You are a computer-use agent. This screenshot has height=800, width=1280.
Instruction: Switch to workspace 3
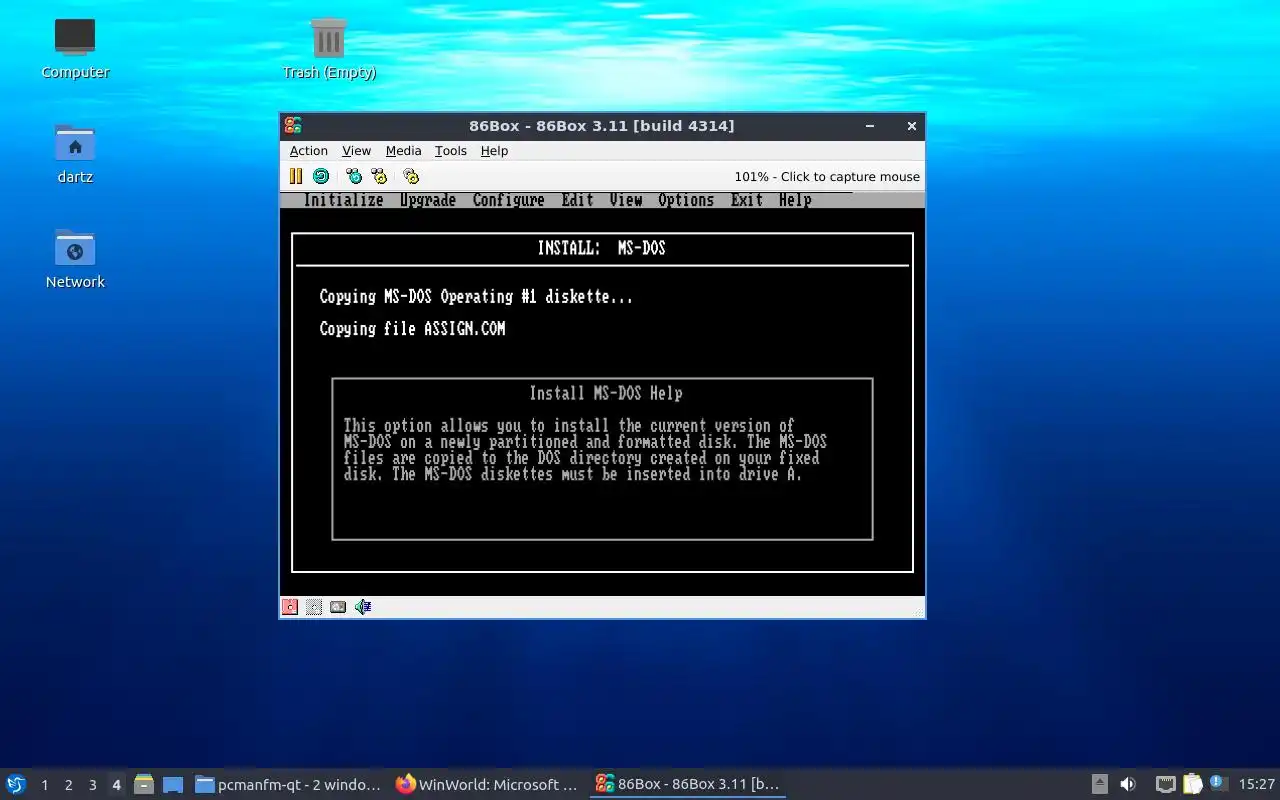(92, 785)
